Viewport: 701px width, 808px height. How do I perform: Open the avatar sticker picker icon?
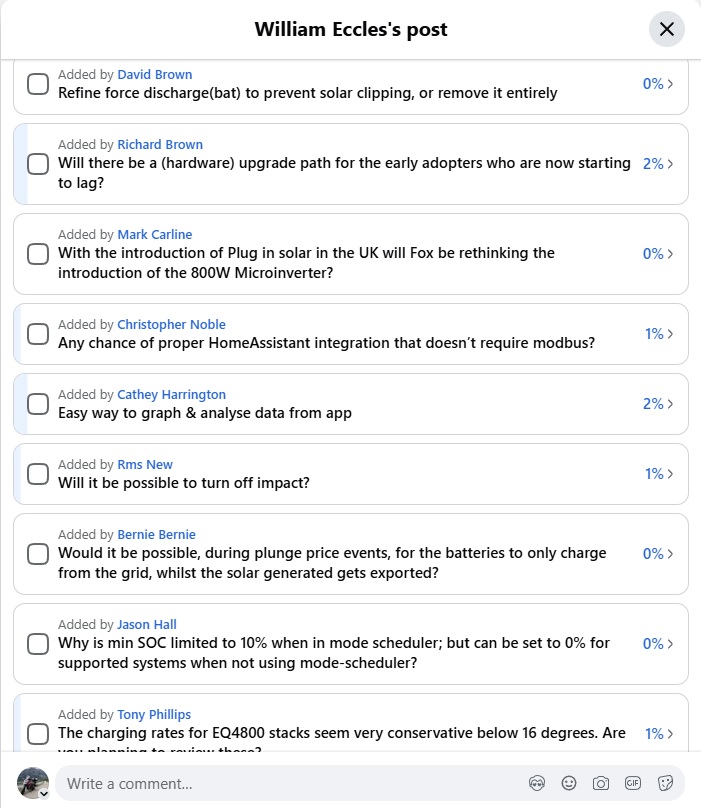pos(537,783)
